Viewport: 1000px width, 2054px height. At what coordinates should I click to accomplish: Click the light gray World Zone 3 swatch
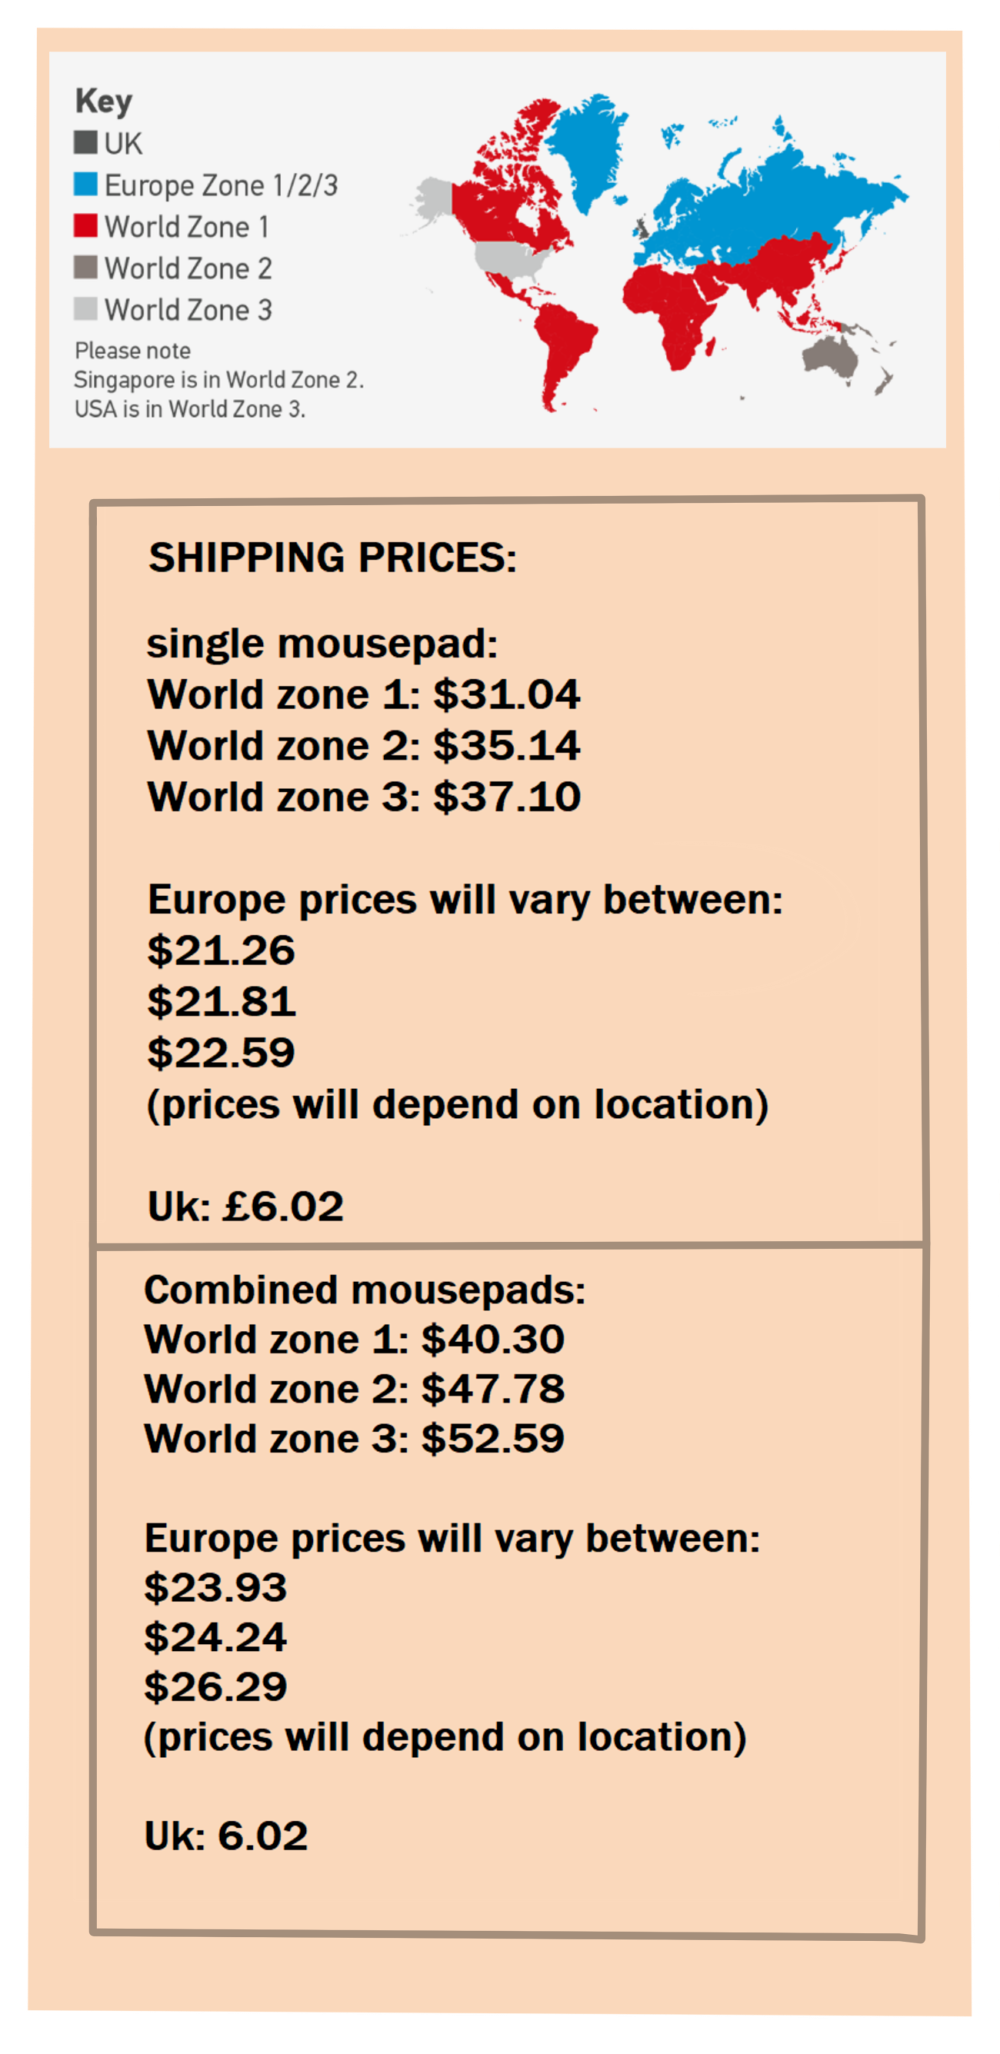click(x=85, y=309)
